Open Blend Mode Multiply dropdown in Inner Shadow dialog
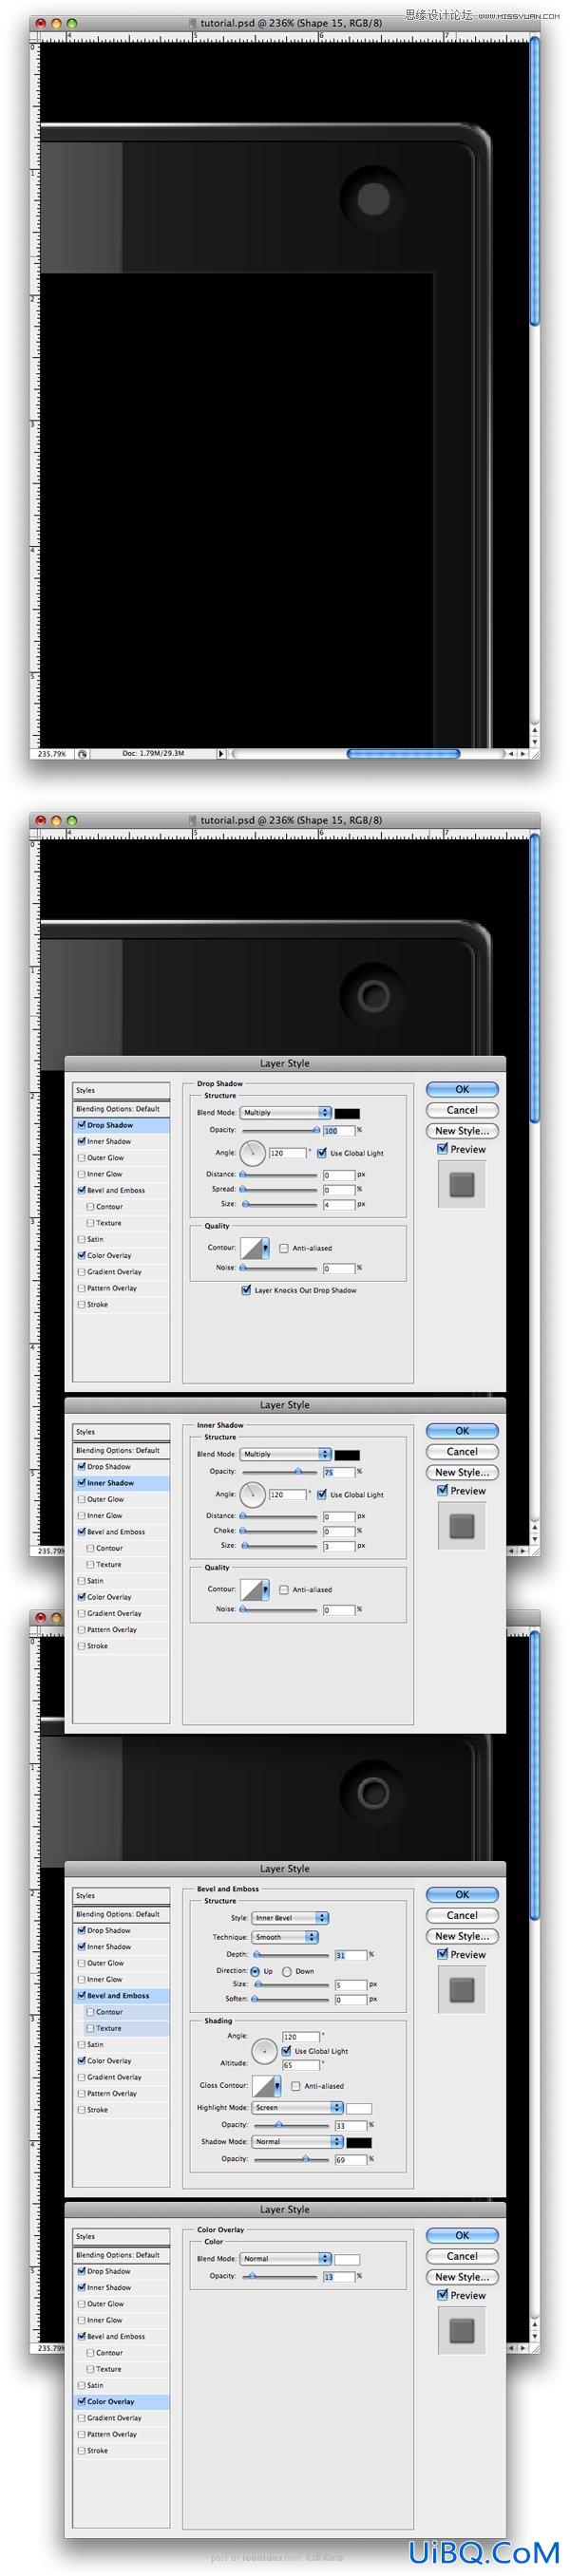The image size is (570, 2576). point(285,1454)
